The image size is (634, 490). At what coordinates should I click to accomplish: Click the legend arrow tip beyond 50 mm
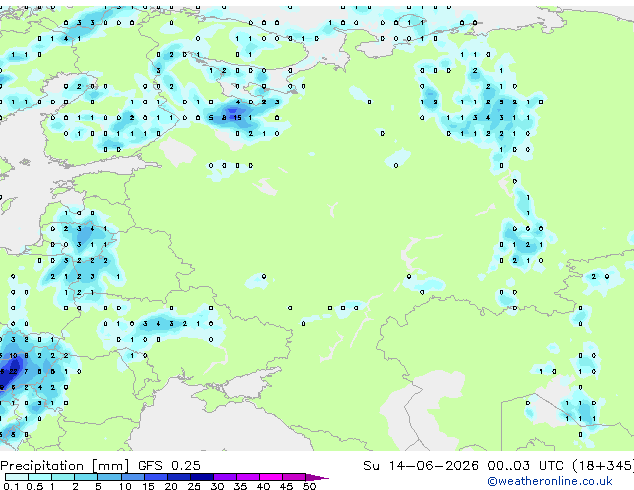317,477
